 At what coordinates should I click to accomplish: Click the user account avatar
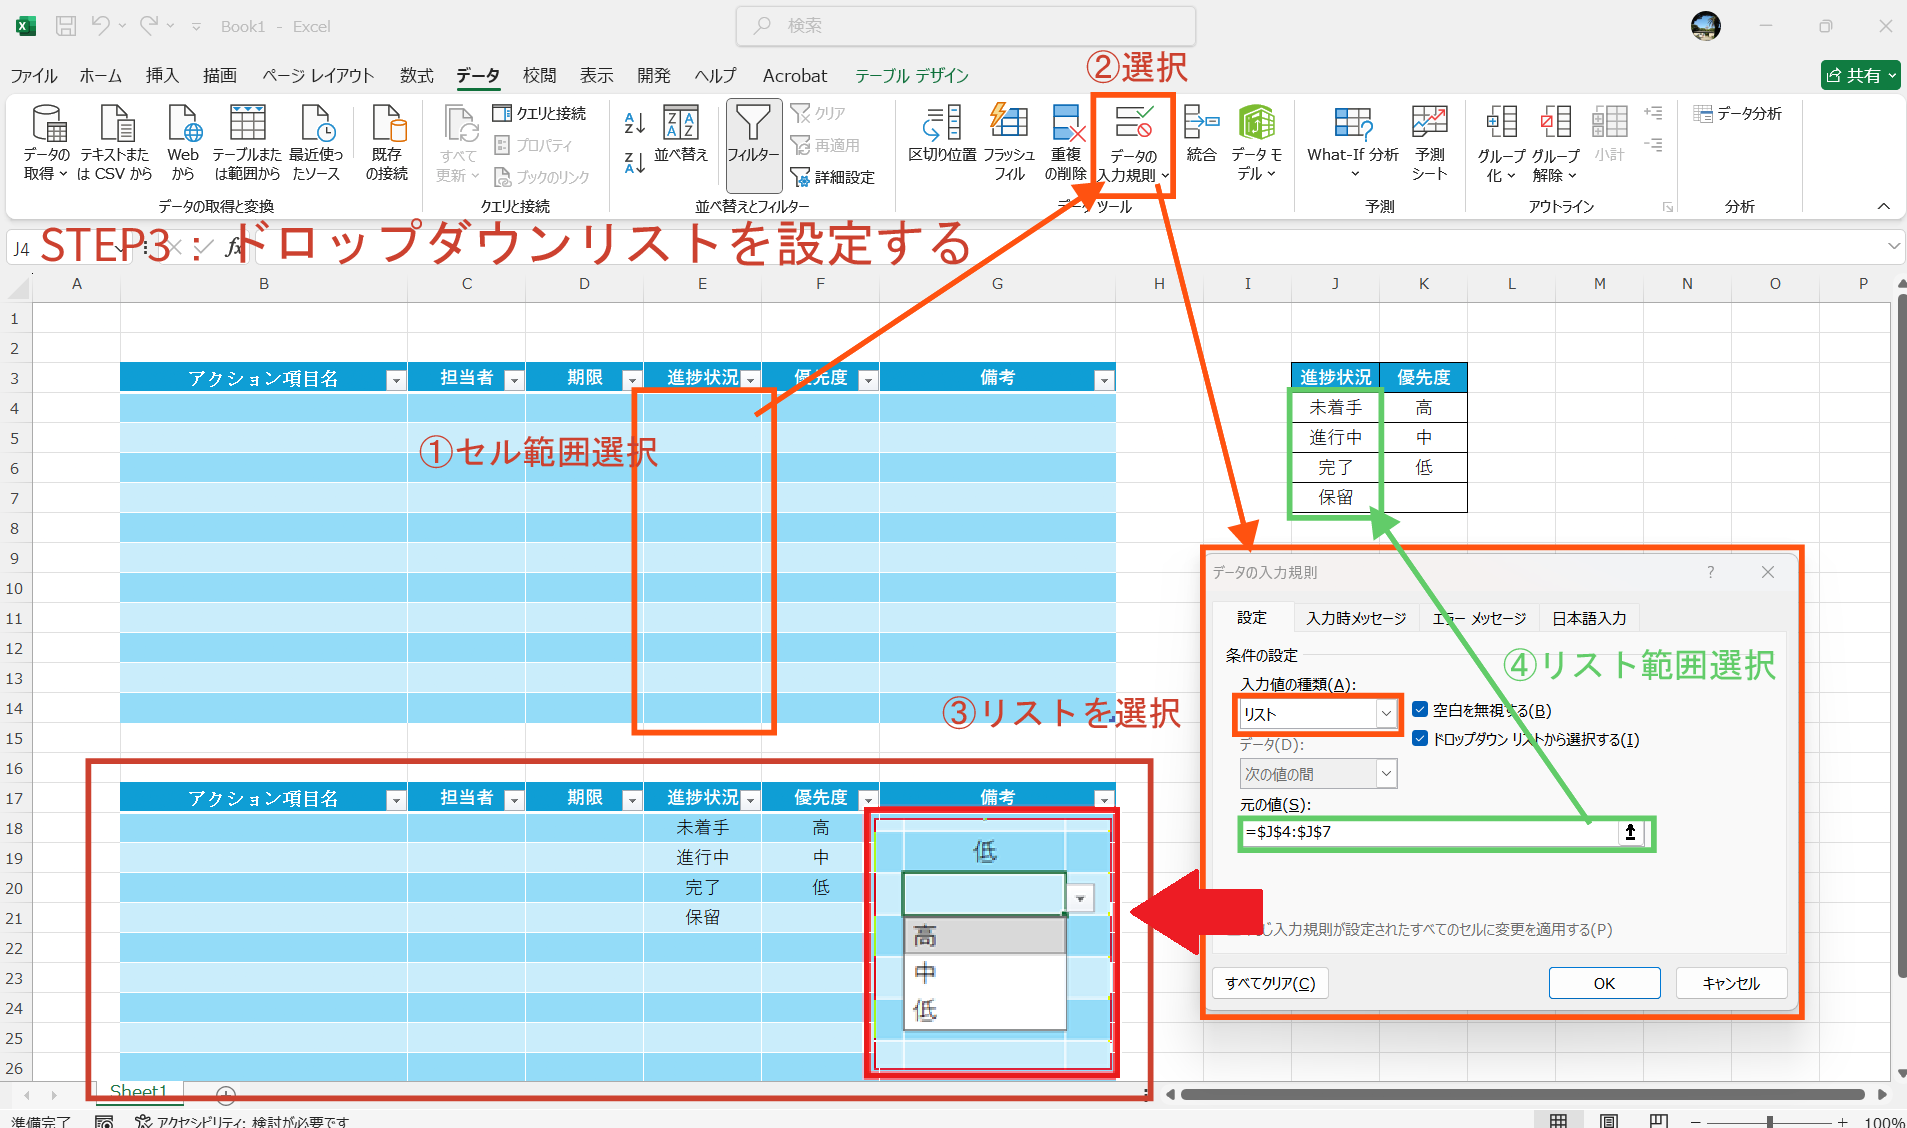(1705, 26)
